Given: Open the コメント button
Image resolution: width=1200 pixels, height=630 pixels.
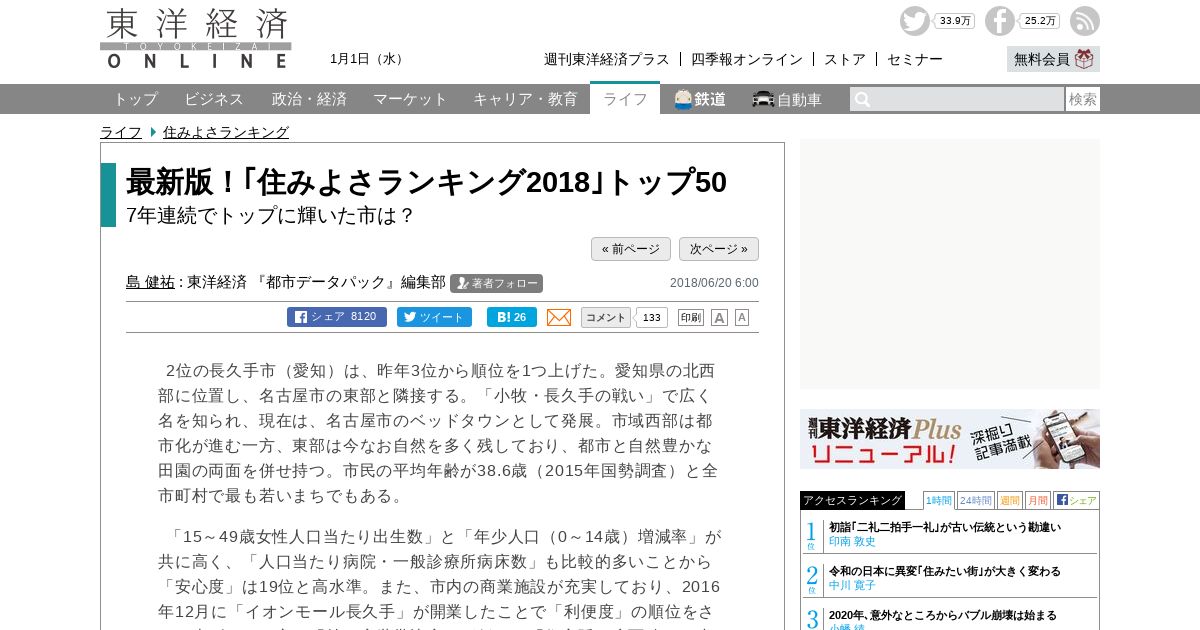Looking at the screenshot, I should (606, 317).
